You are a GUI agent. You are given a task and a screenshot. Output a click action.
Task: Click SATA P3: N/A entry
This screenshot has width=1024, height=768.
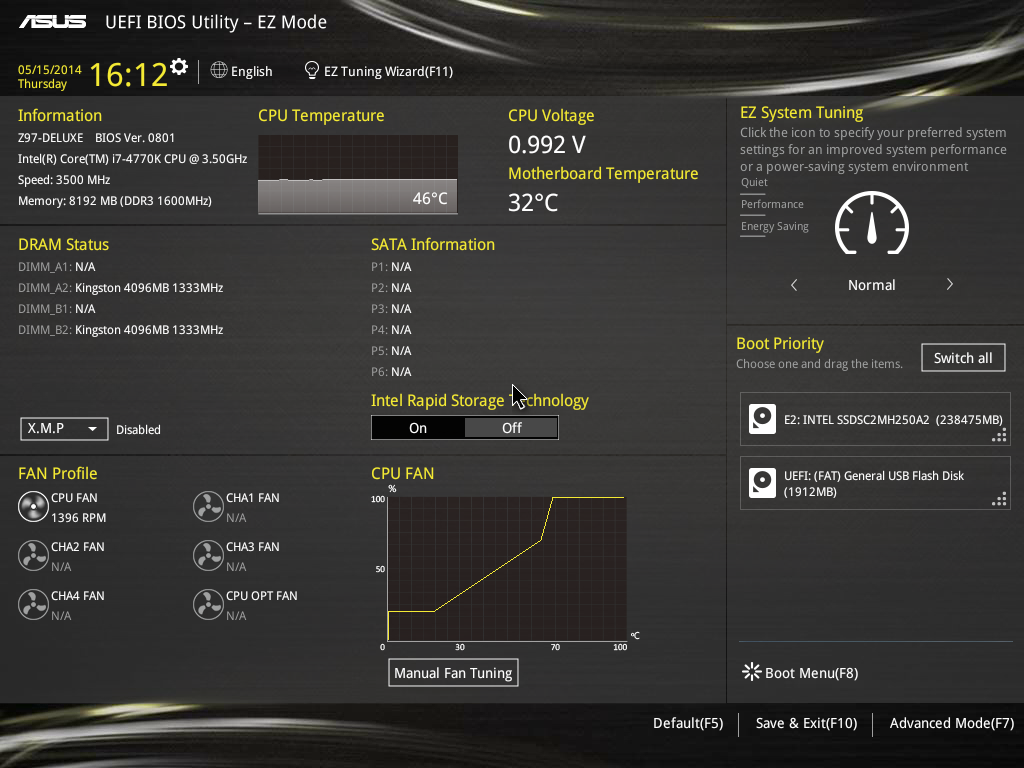click(x=391, y=308)
